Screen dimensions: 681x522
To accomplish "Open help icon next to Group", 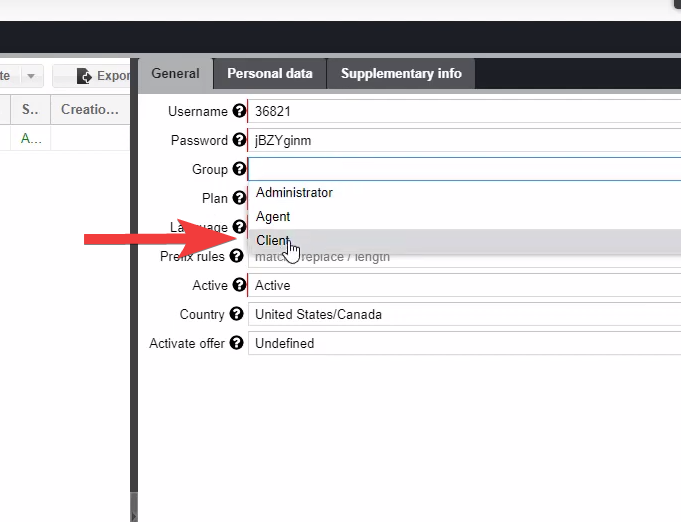I will click(239, 168).
